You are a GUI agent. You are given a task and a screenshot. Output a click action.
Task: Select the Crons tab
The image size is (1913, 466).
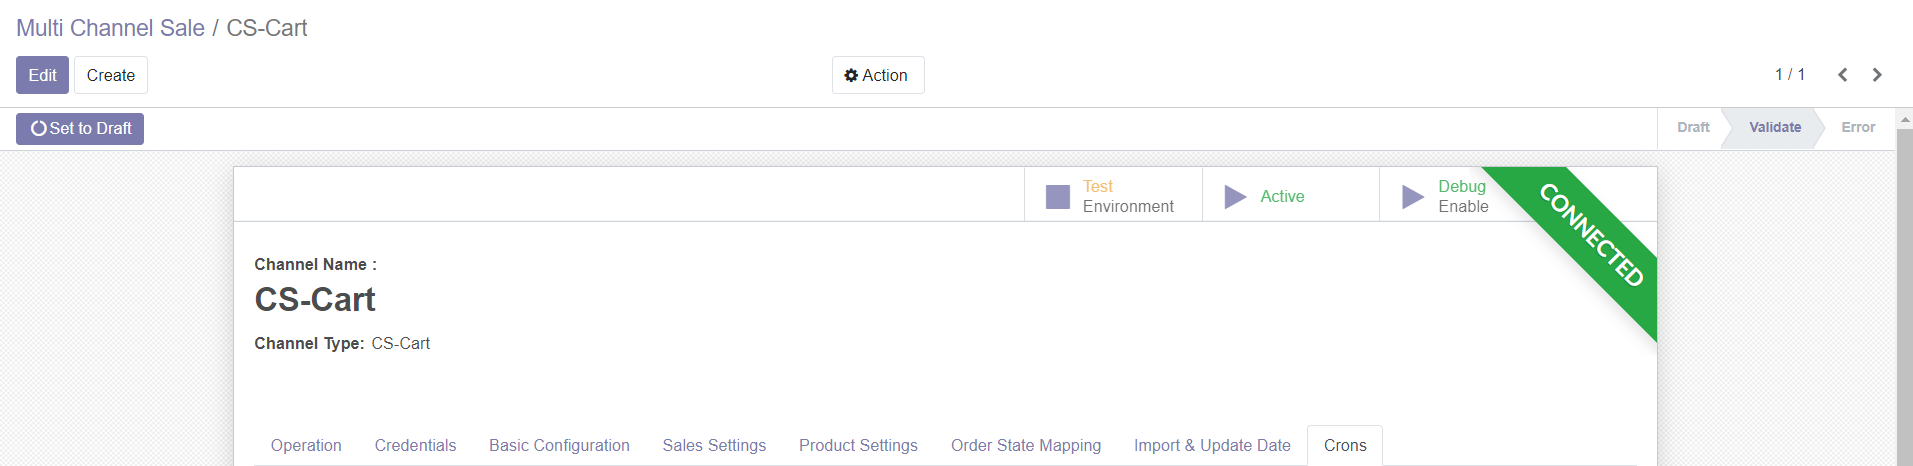click(x=1344, y=446)
